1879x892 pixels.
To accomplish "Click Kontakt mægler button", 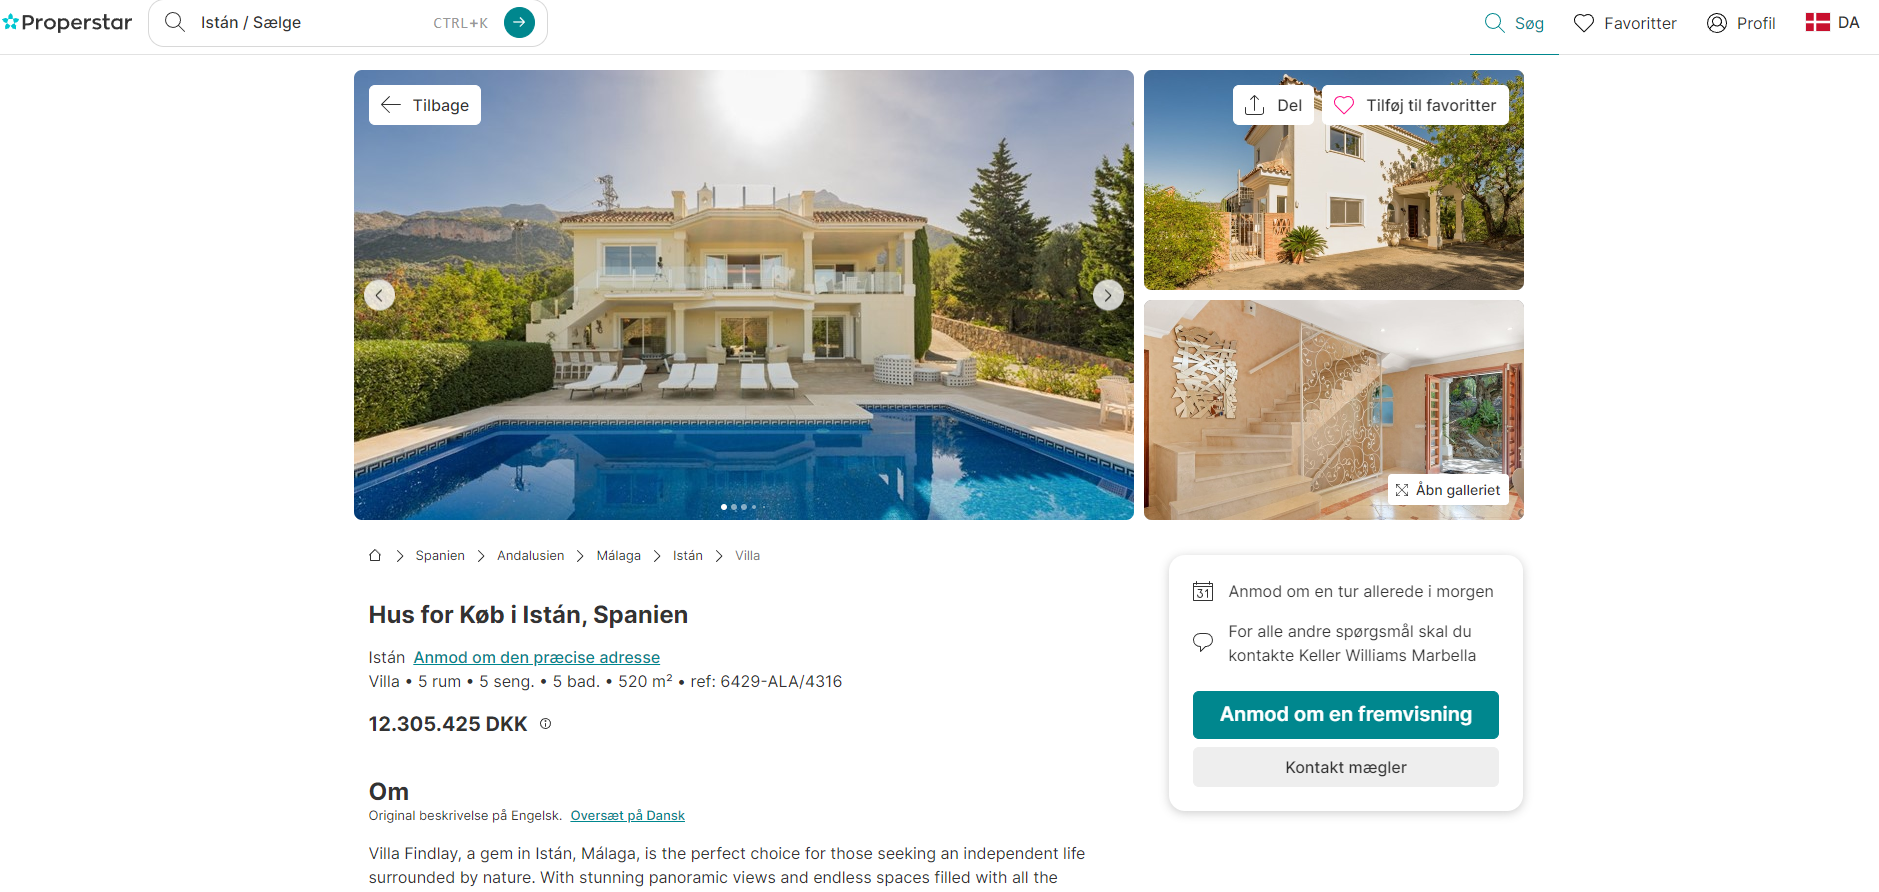I will (1345, 767).
